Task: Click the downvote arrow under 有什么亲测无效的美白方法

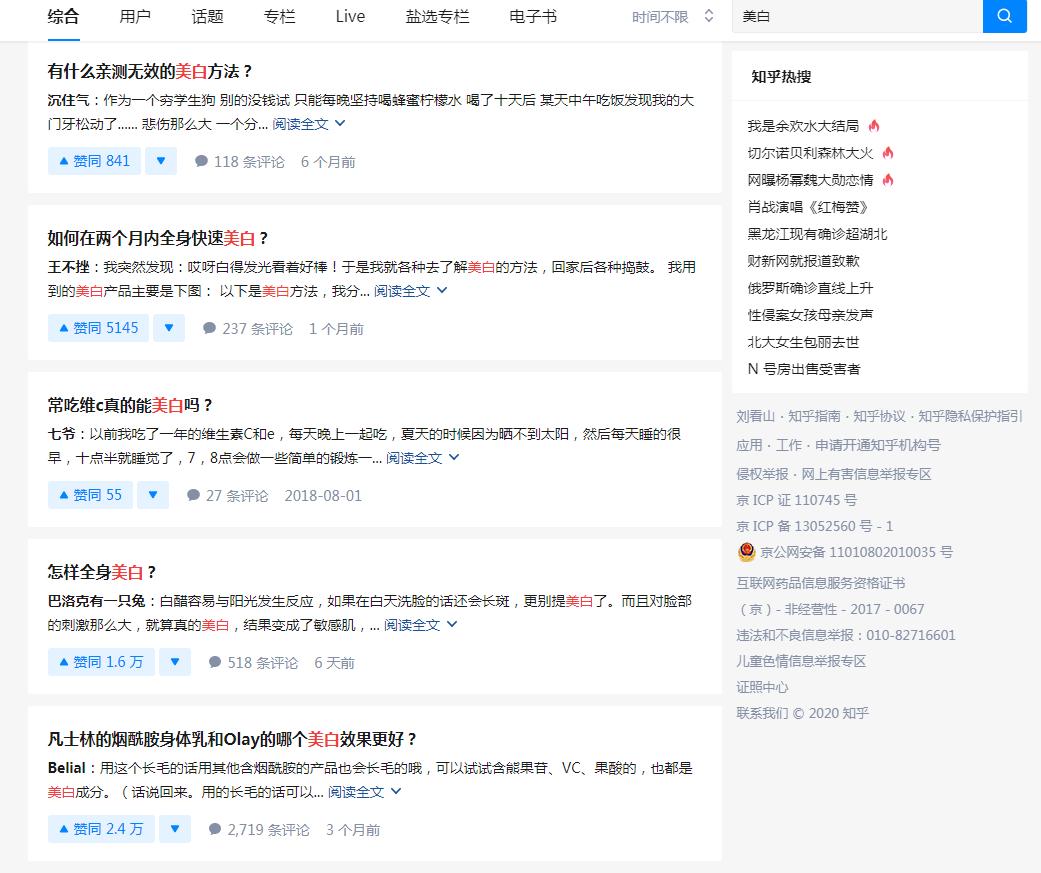Action: click(160, 160)
